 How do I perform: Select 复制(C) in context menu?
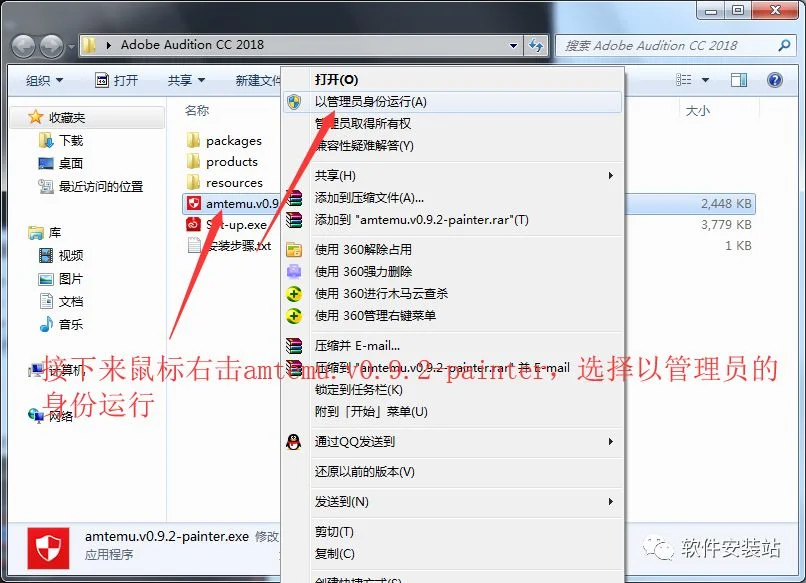(452, 554)
